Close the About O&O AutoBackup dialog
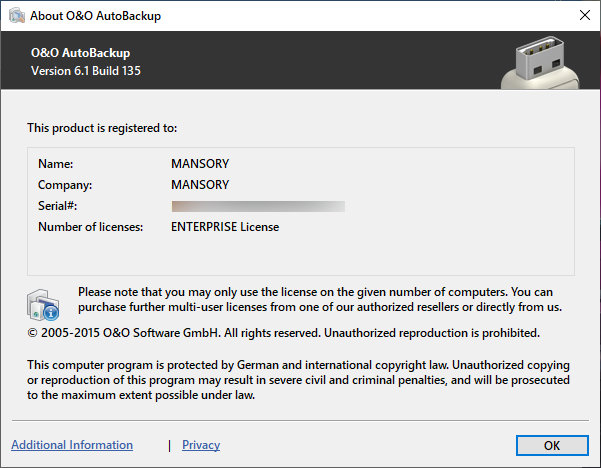 [x=583, y=16]
